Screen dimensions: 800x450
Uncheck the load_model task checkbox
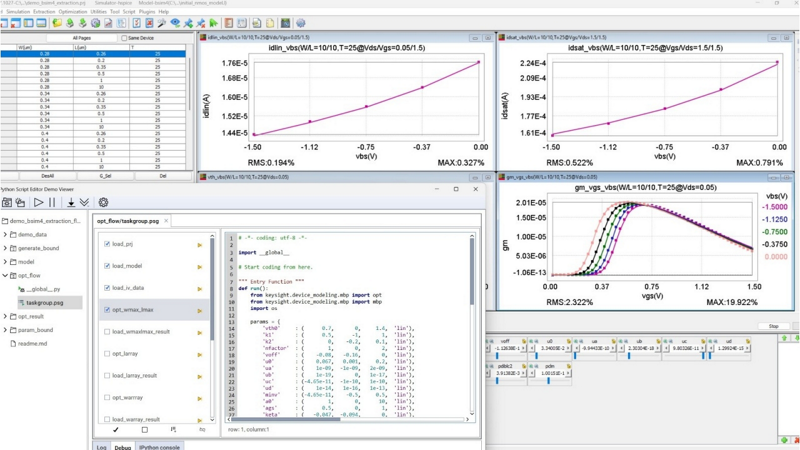click(107, 266)
